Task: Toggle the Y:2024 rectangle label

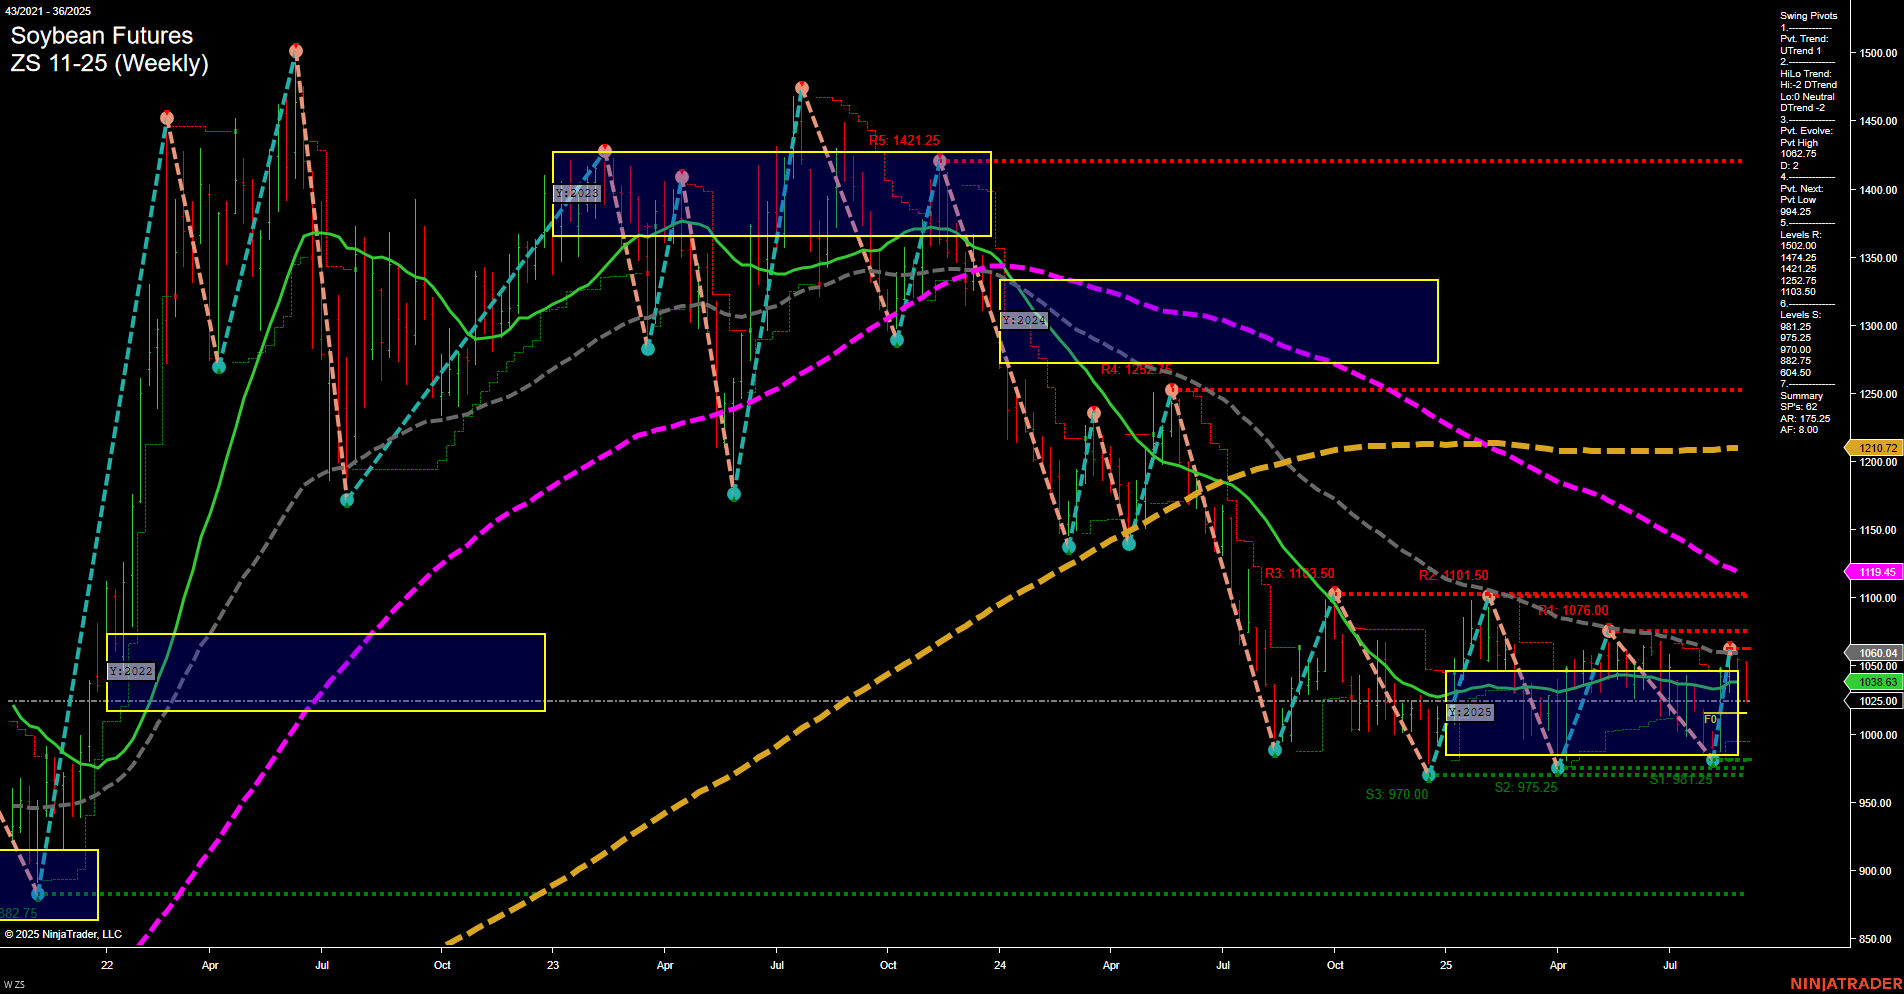Action: pos(1024,320)
